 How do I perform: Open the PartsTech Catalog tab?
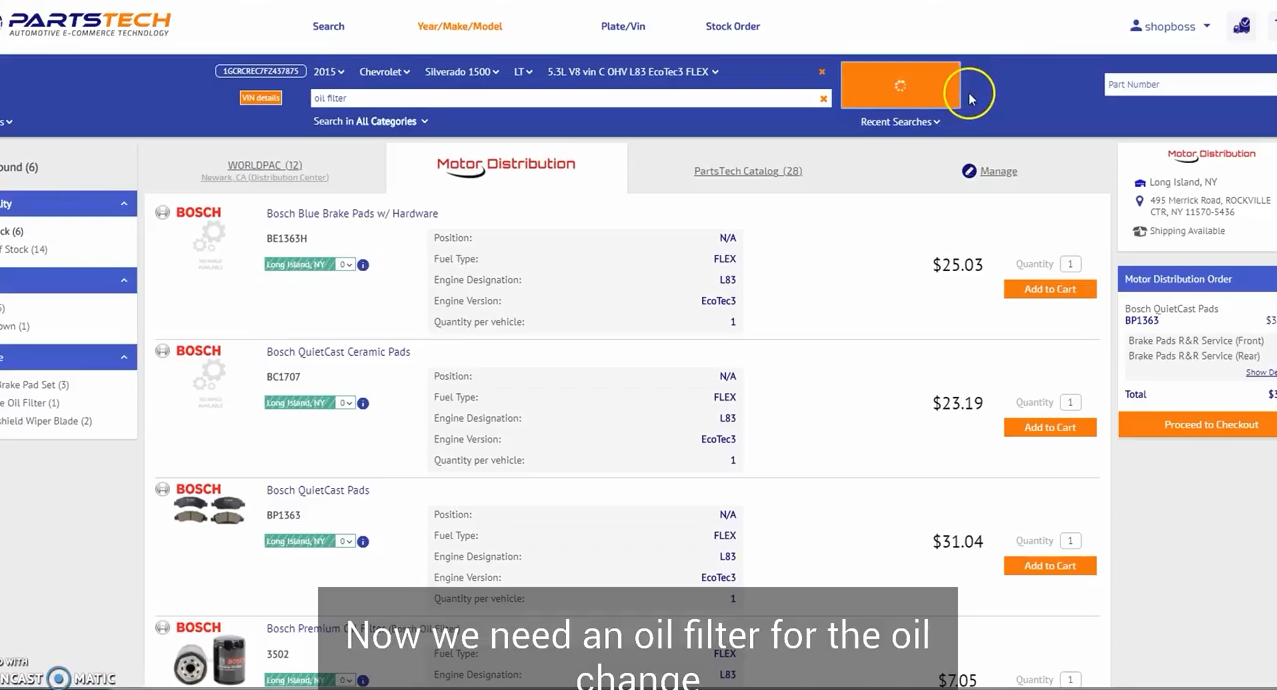(x=748, y=171)
